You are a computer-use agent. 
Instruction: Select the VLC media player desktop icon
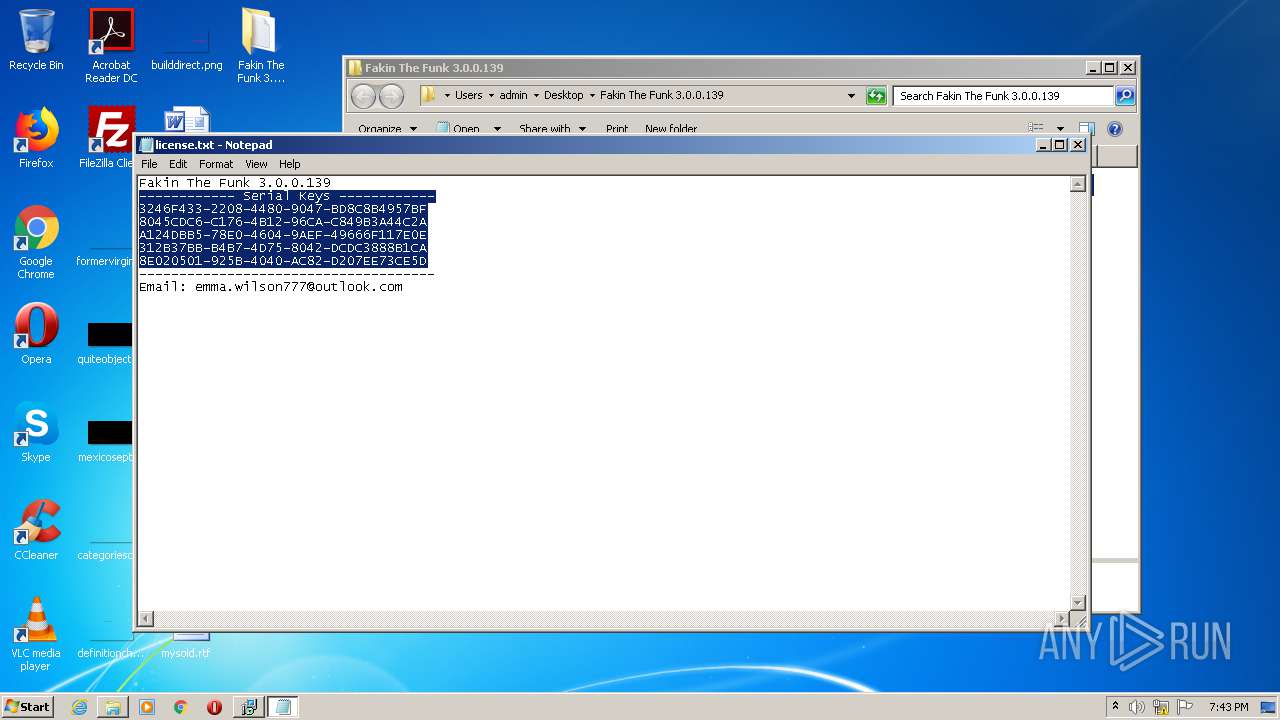coord(36,634)
